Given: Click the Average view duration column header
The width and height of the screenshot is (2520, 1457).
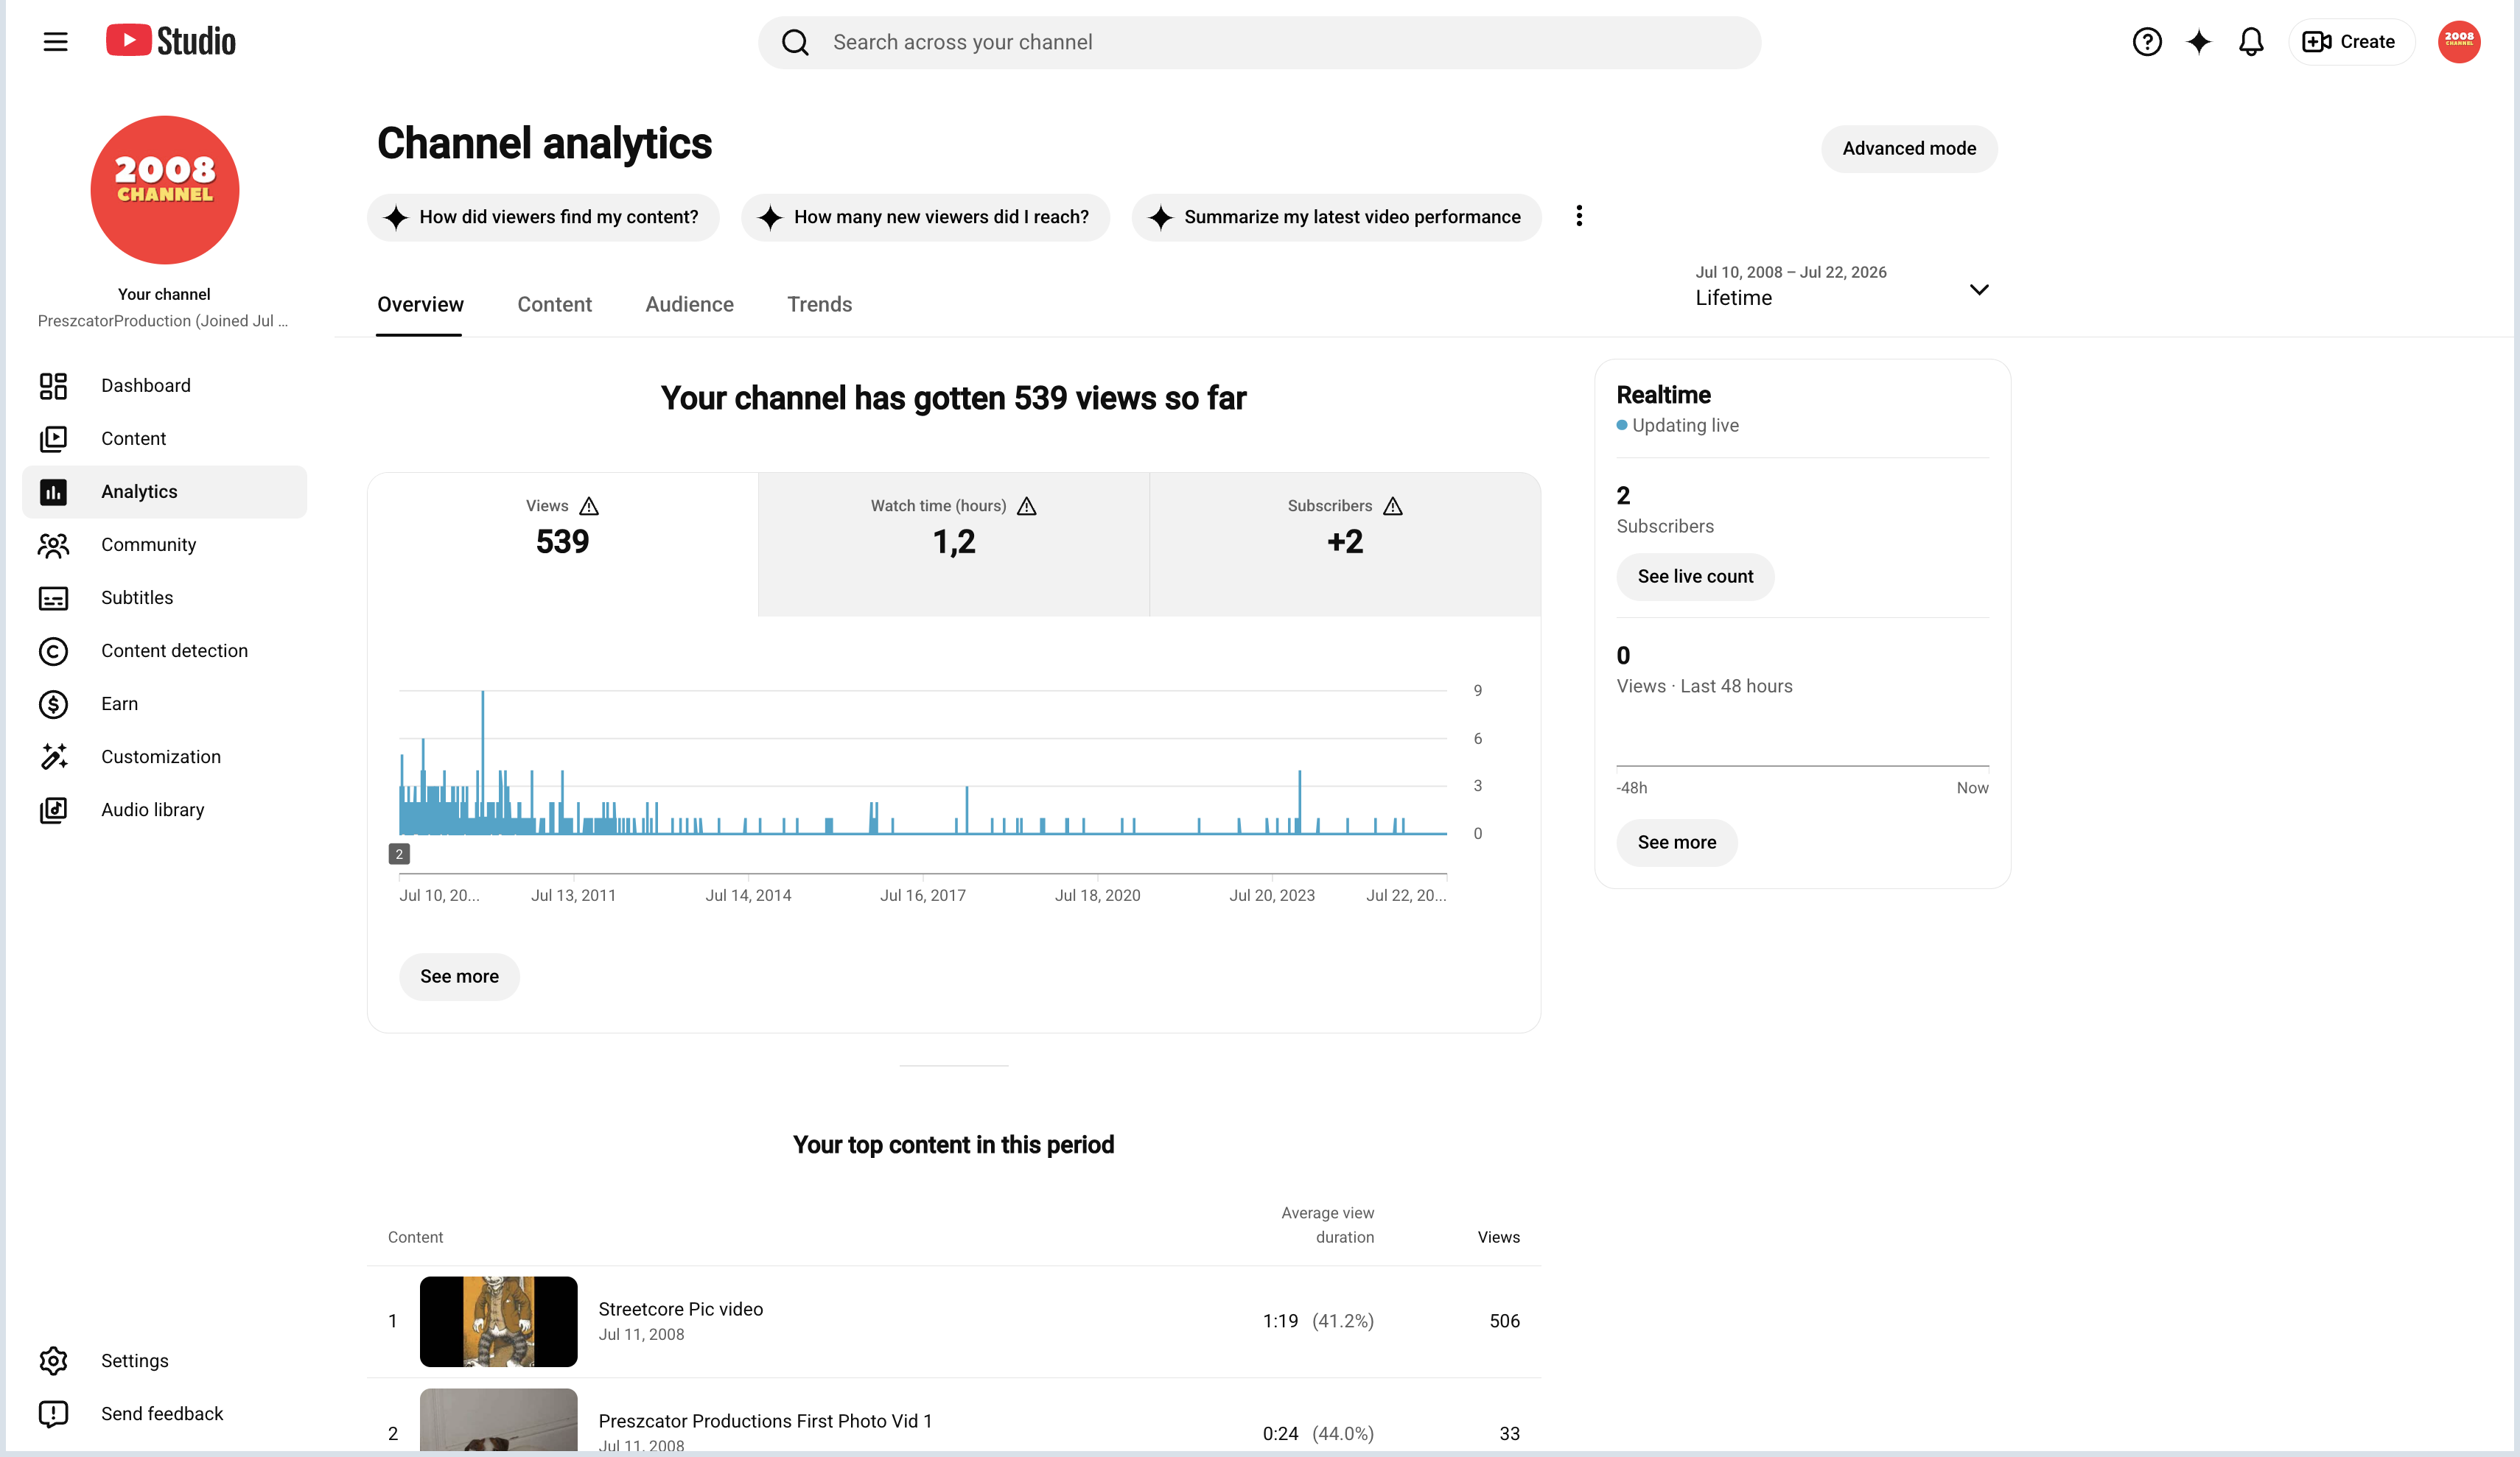Looking at the screenshot, I should click(x=1327, y=1225).
